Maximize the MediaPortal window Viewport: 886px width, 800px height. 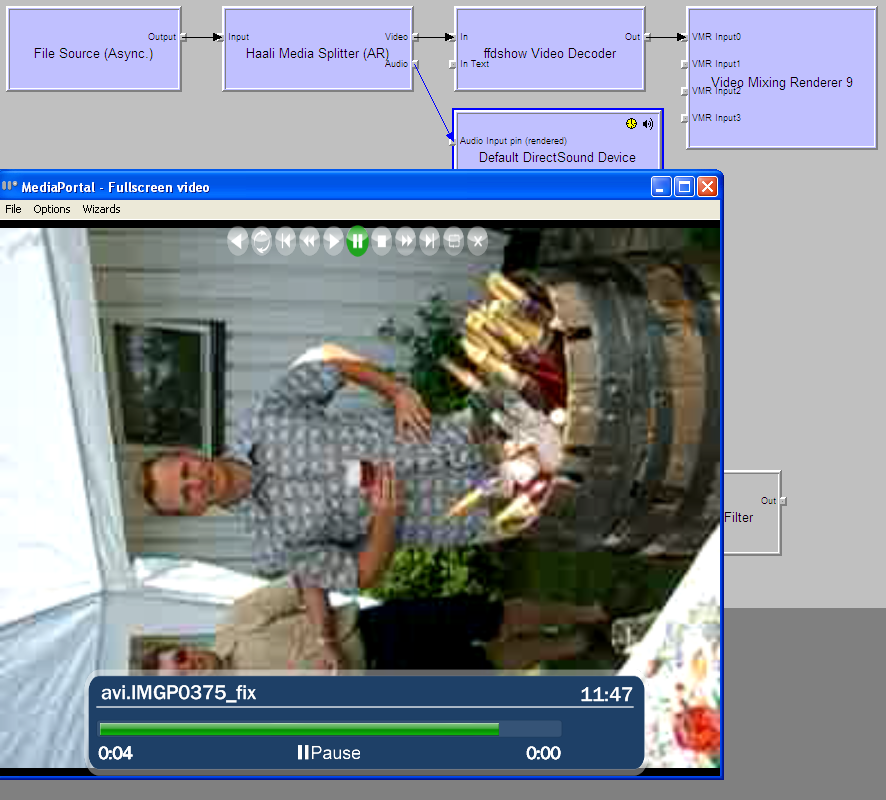point(684,186)
